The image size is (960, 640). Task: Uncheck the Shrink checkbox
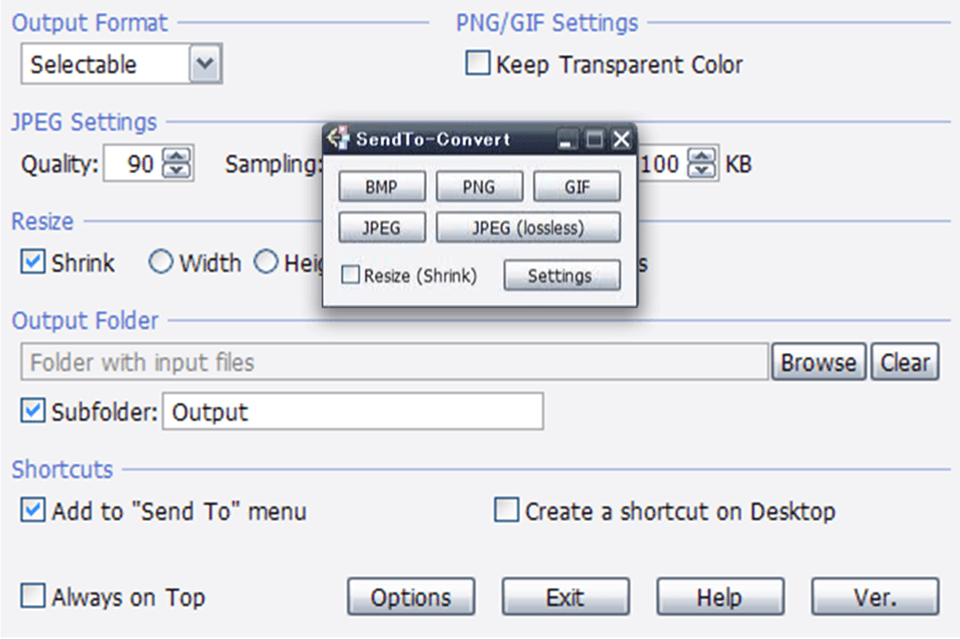tap(32, 262)
